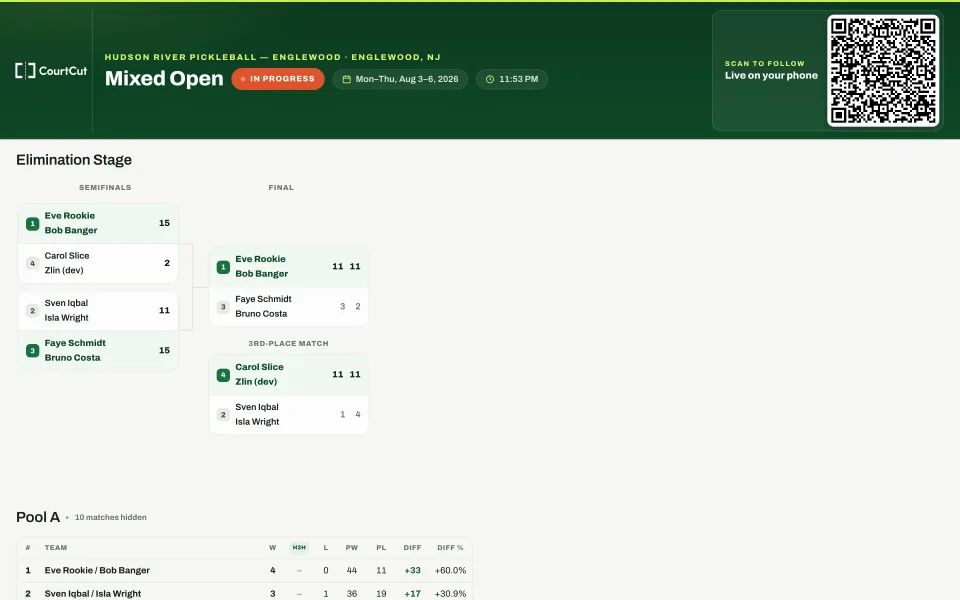Click the W column header in Pool A

(x=272, y=547)
